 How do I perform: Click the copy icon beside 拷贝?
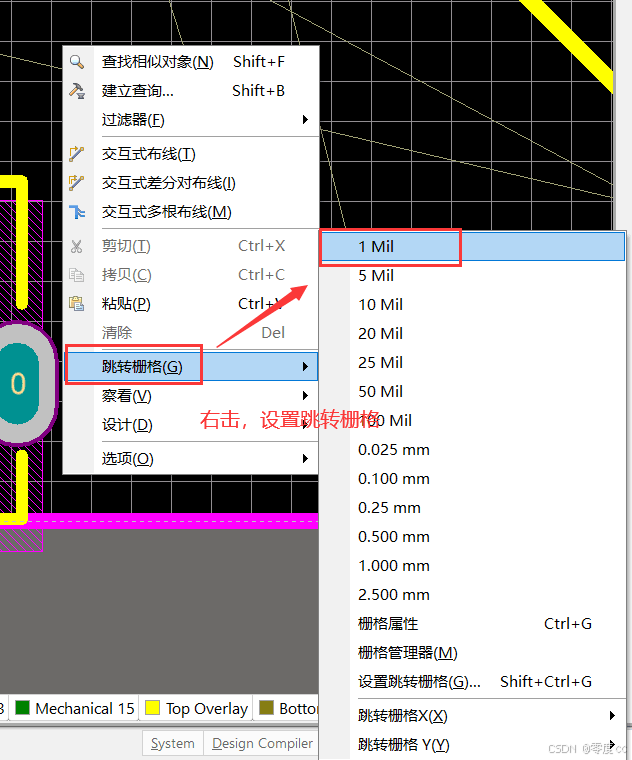[x=77, y=275]
